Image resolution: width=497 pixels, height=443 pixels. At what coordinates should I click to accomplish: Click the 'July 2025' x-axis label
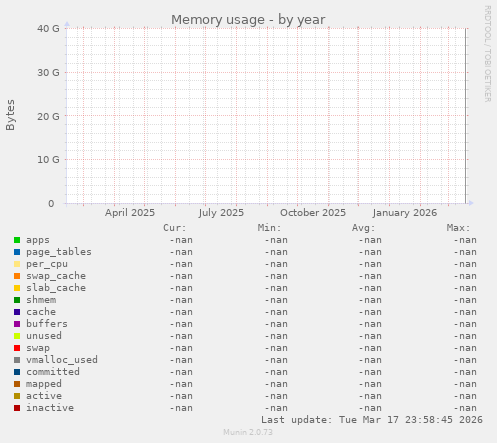click(221, 213)
